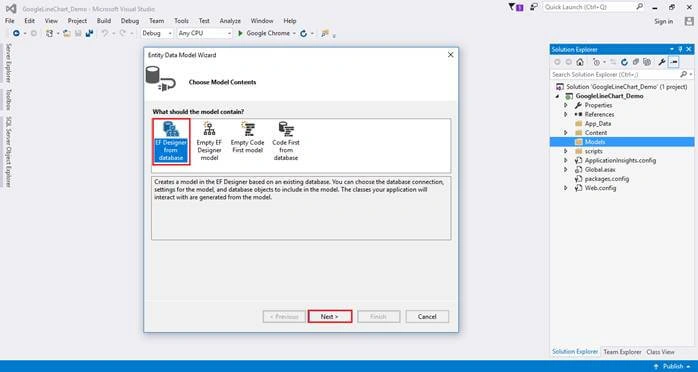Close the Entity Data Model Wizard

450,55
